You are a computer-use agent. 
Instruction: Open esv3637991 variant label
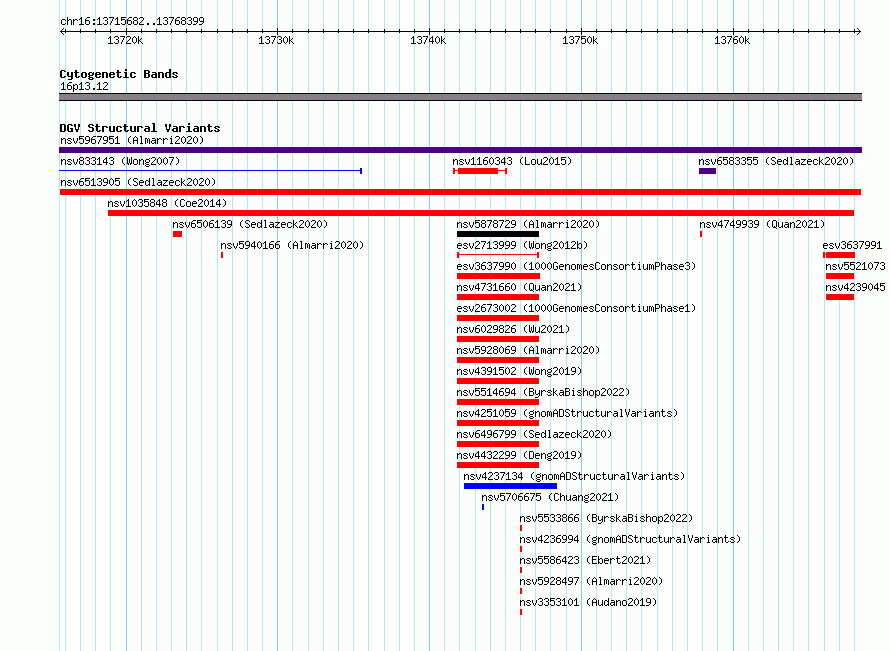(852, 245)
